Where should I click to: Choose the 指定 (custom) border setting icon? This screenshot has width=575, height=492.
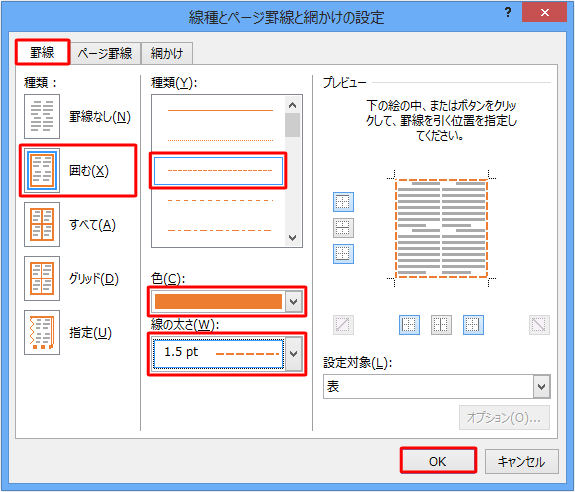pyautogui.click(x=42, y=332)
